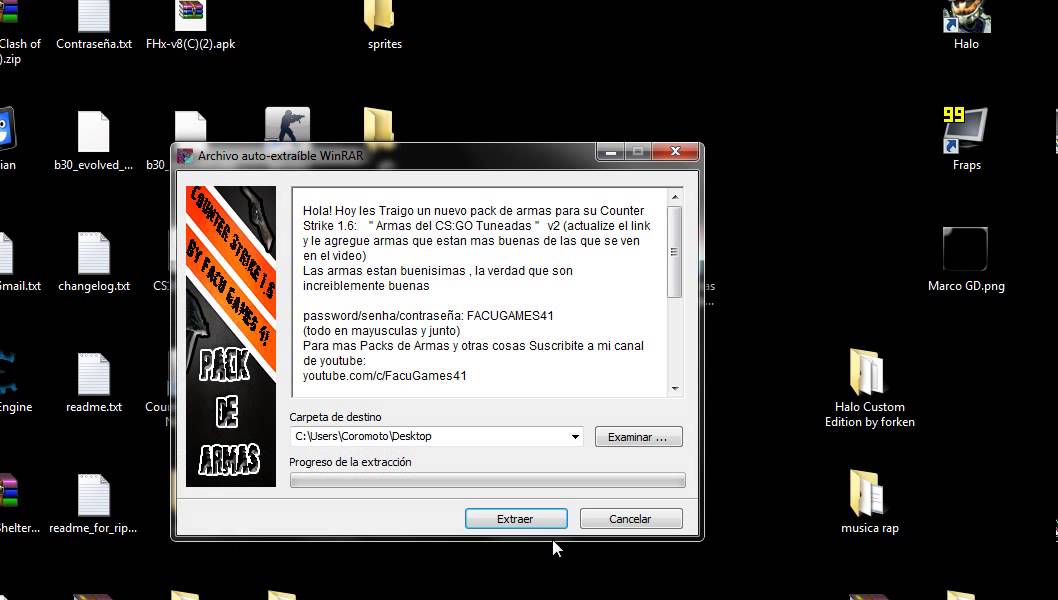
Task: Click the WinRAR icon in dialog title bar
Action: (185, 156)
